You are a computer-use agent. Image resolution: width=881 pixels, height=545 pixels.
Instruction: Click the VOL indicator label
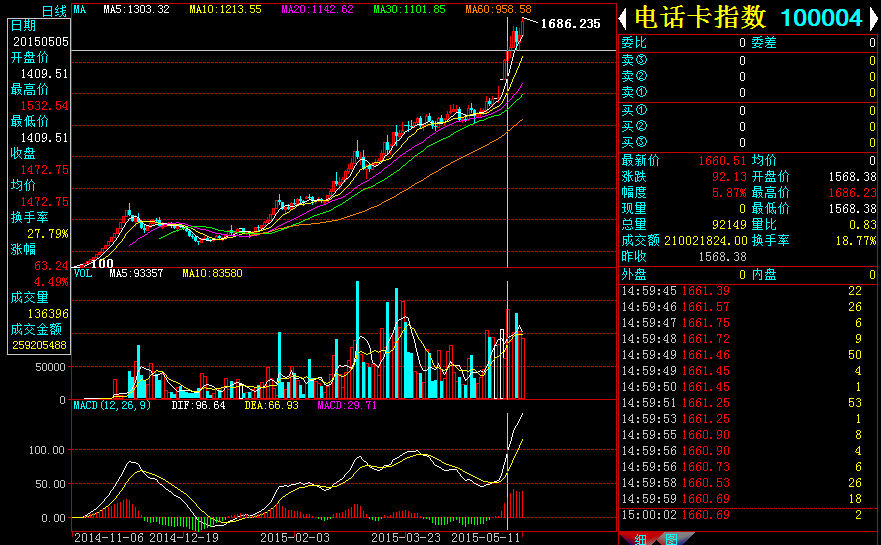coord(83,273)
